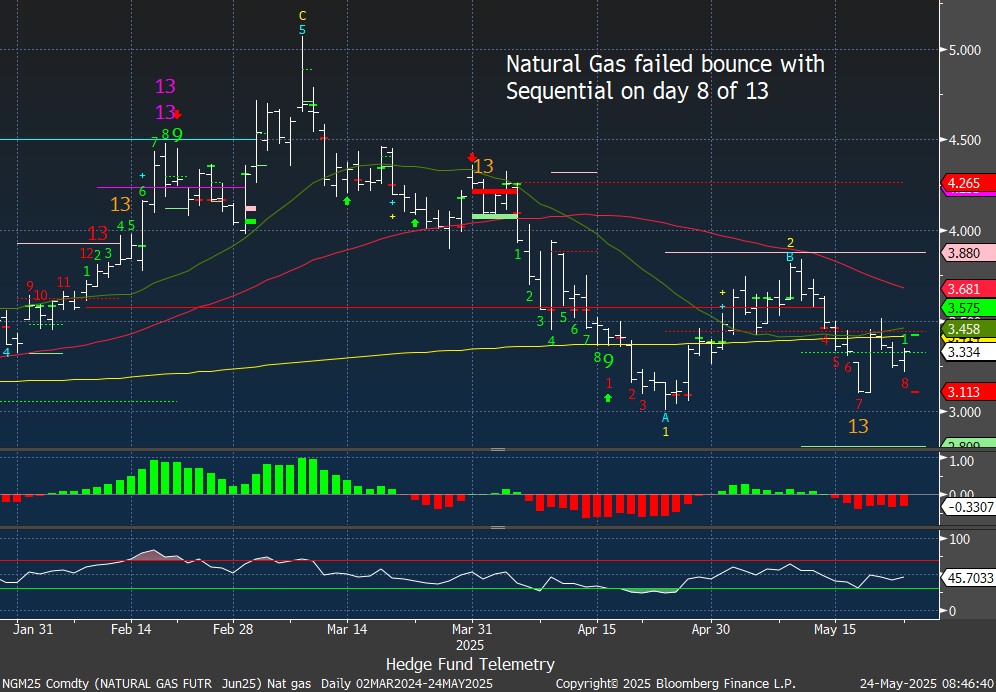
Task: Click the 24-May-2025 08:46:40 timestamp
Action: 926,684
